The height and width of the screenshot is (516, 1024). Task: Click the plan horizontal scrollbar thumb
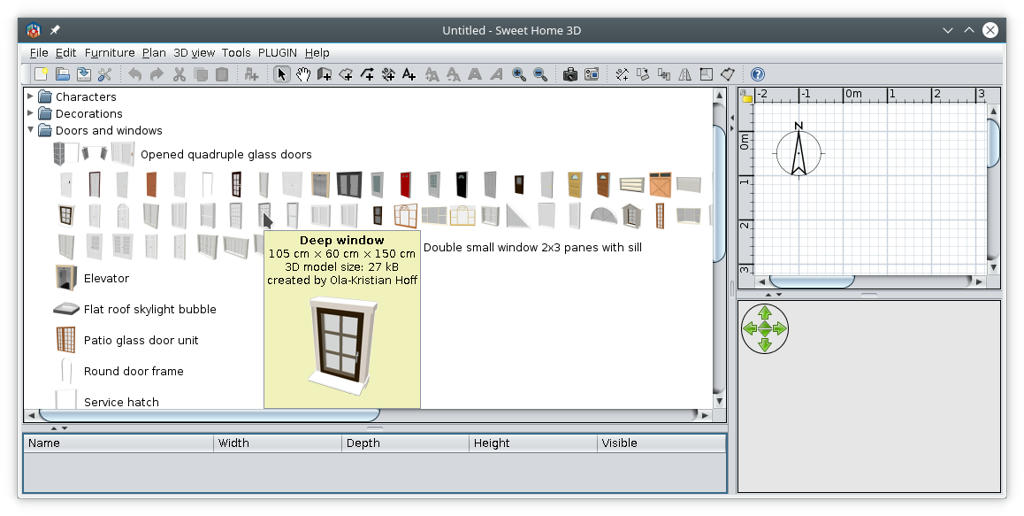pyautogui.click(x=812, y=282)
